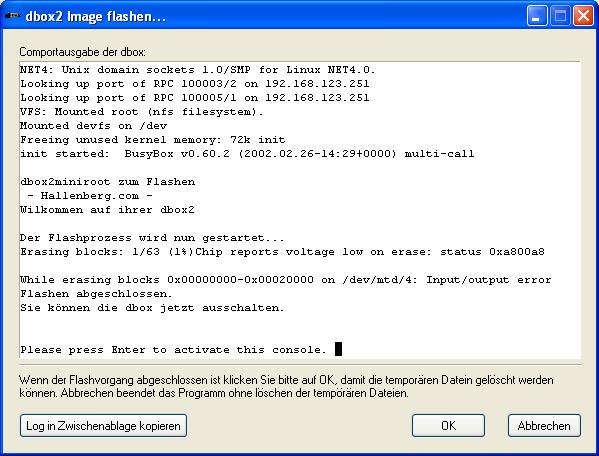Click the black cursor block in console
Image resolution: width=599 pixels, height=456 pixels.
click(338, 349)
